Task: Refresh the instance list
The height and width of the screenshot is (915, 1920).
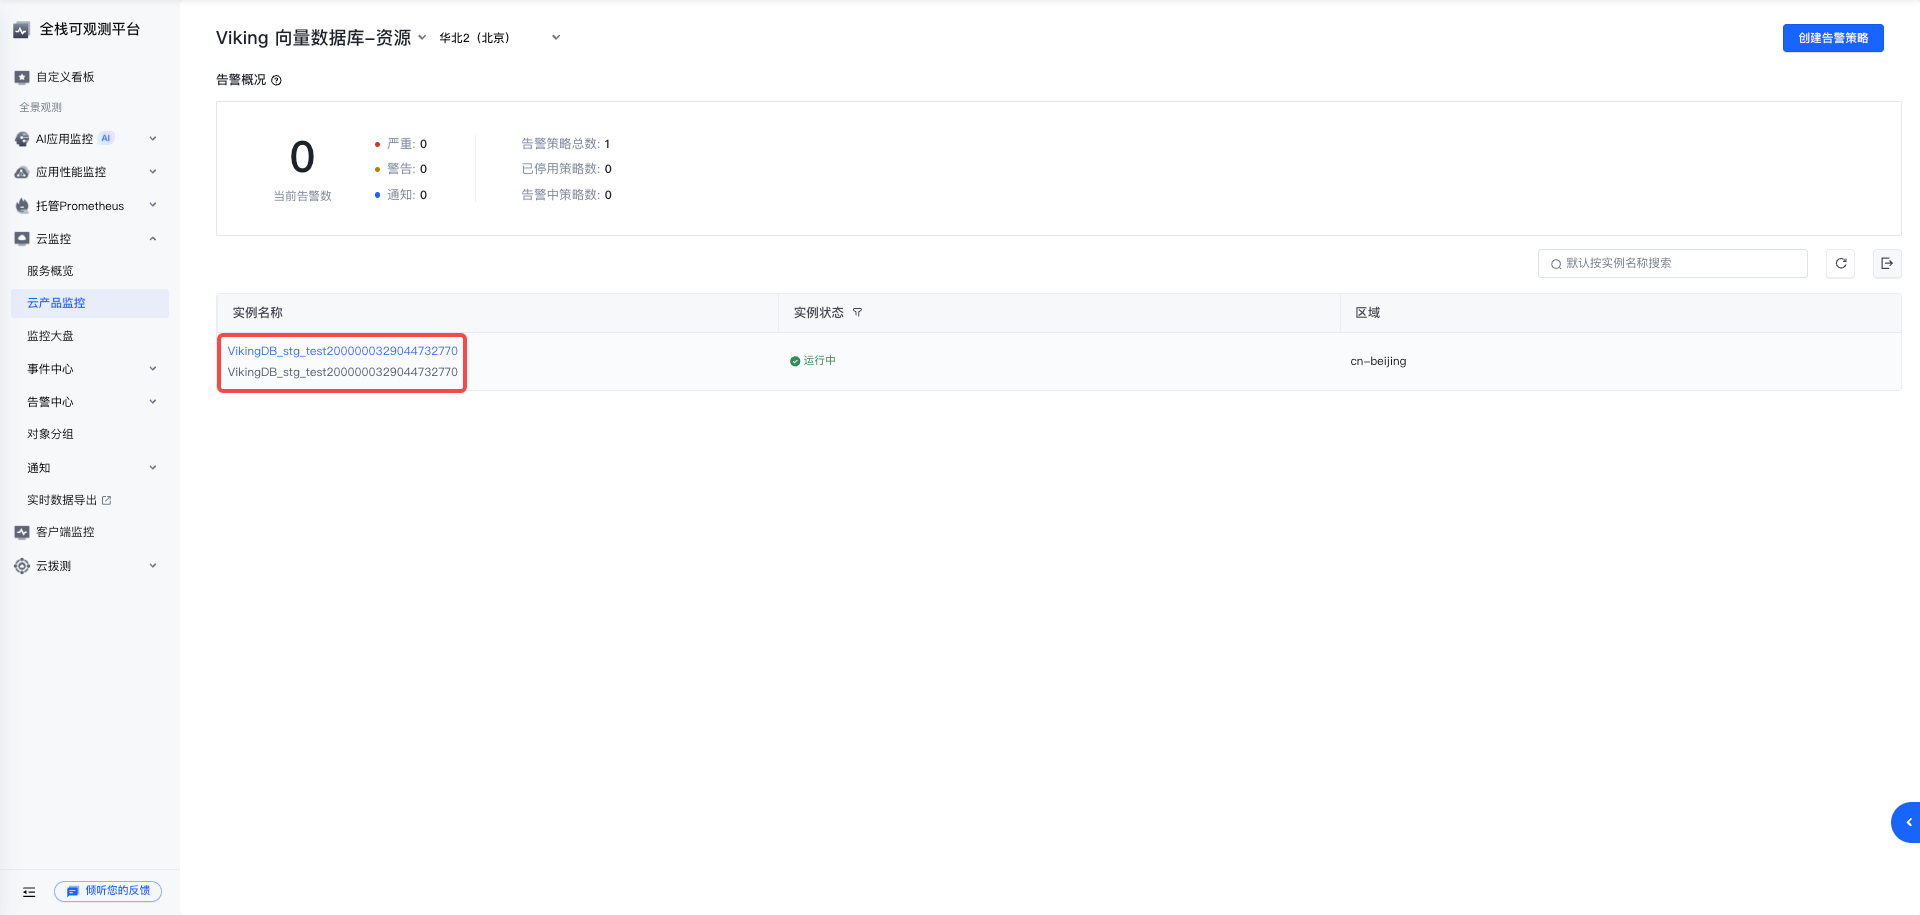Action: pos(1841,263)
